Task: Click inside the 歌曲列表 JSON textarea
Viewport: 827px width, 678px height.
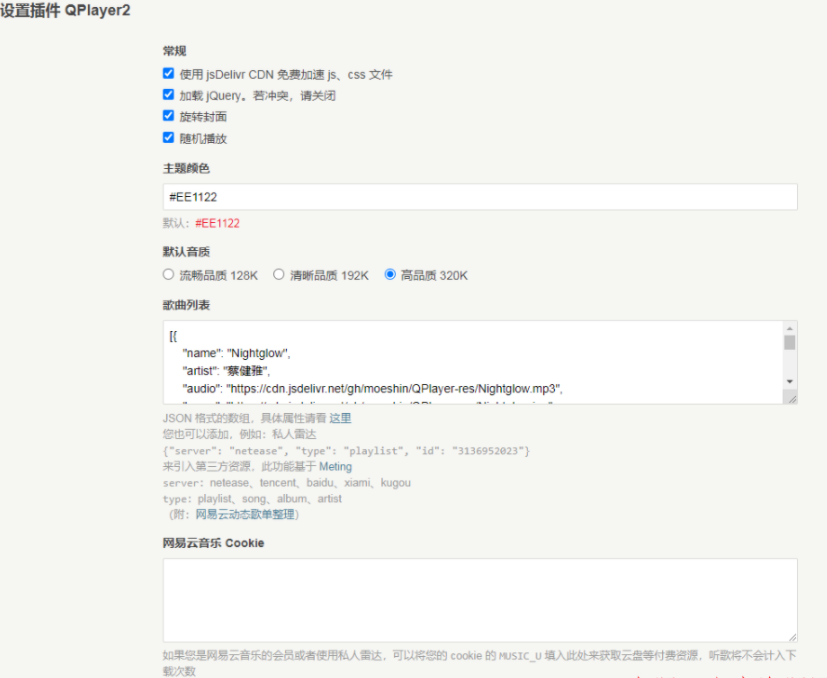Action: 470,361
